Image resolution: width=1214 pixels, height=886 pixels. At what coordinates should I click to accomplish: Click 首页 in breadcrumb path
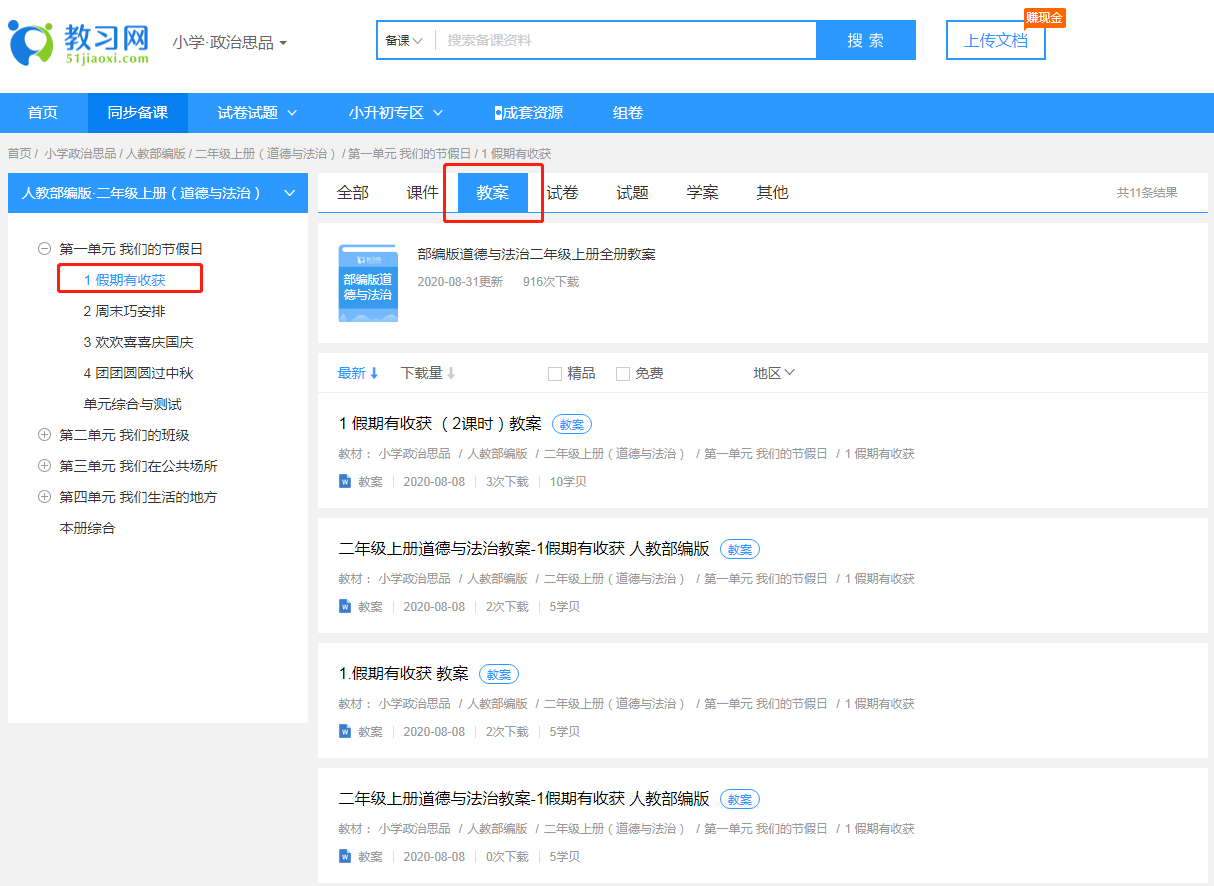(20, 154)
